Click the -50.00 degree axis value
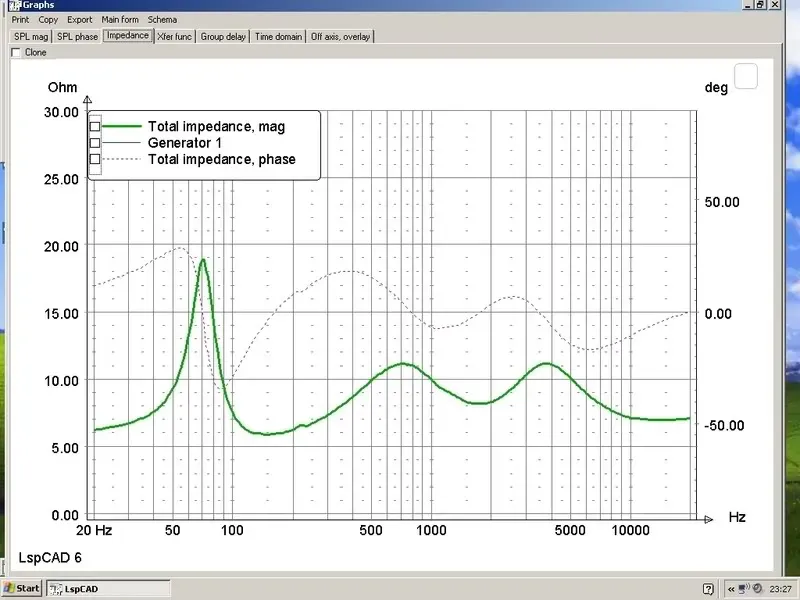 [724, 426]
